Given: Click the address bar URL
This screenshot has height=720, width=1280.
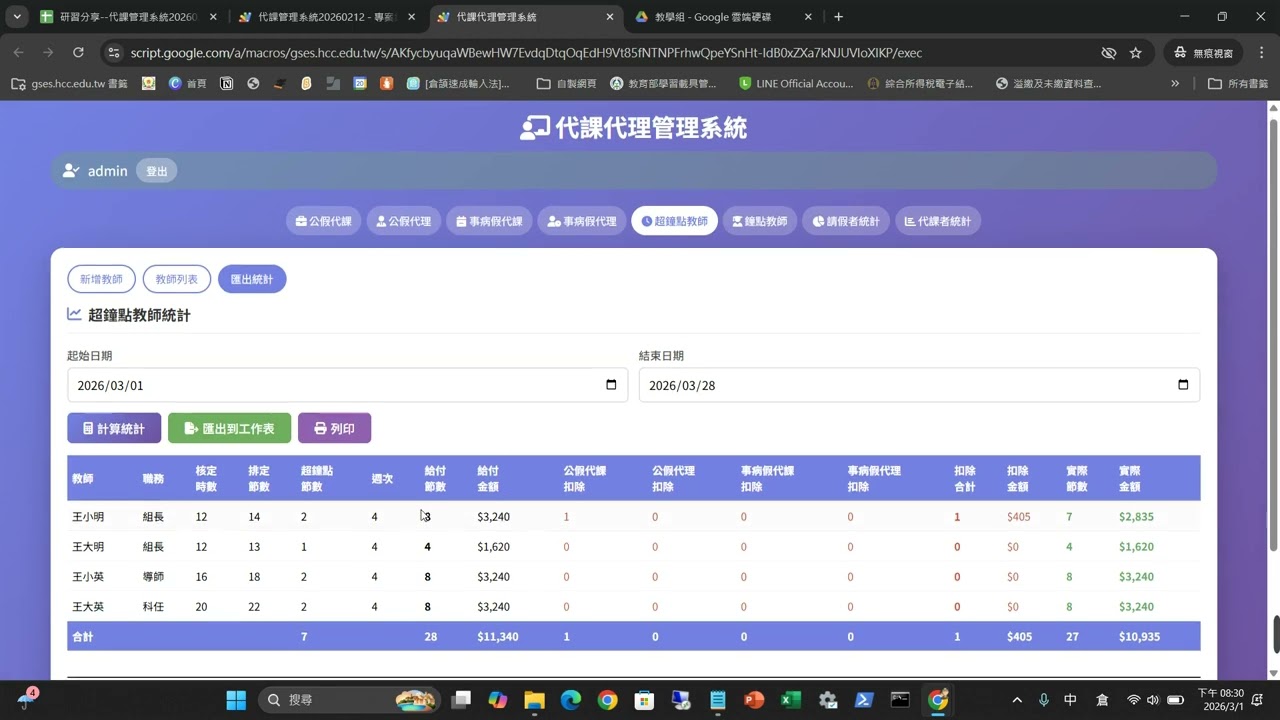Looking at the screenshot, I should [526, 53].
